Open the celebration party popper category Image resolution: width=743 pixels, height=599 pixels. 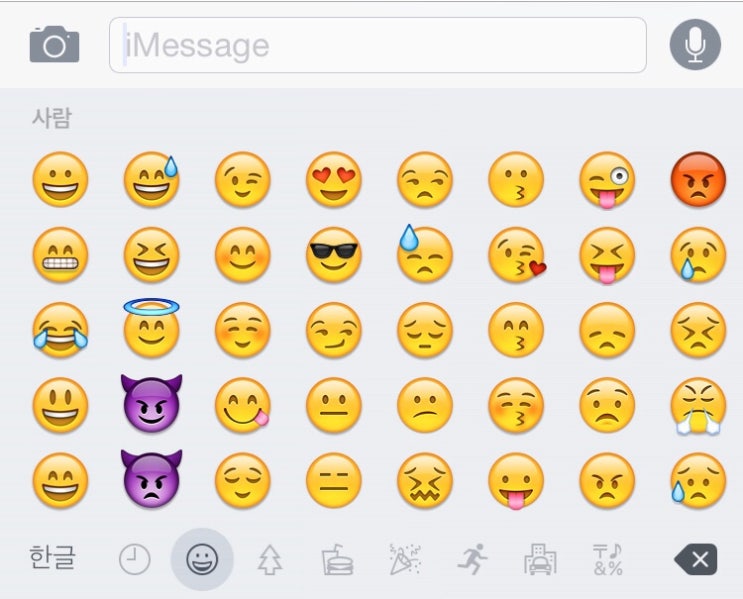coord(405,559)
